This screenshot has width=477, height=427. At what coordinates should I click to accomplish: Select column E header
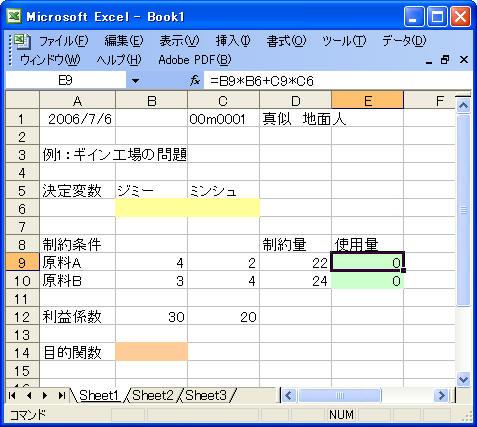coord(367,100)
